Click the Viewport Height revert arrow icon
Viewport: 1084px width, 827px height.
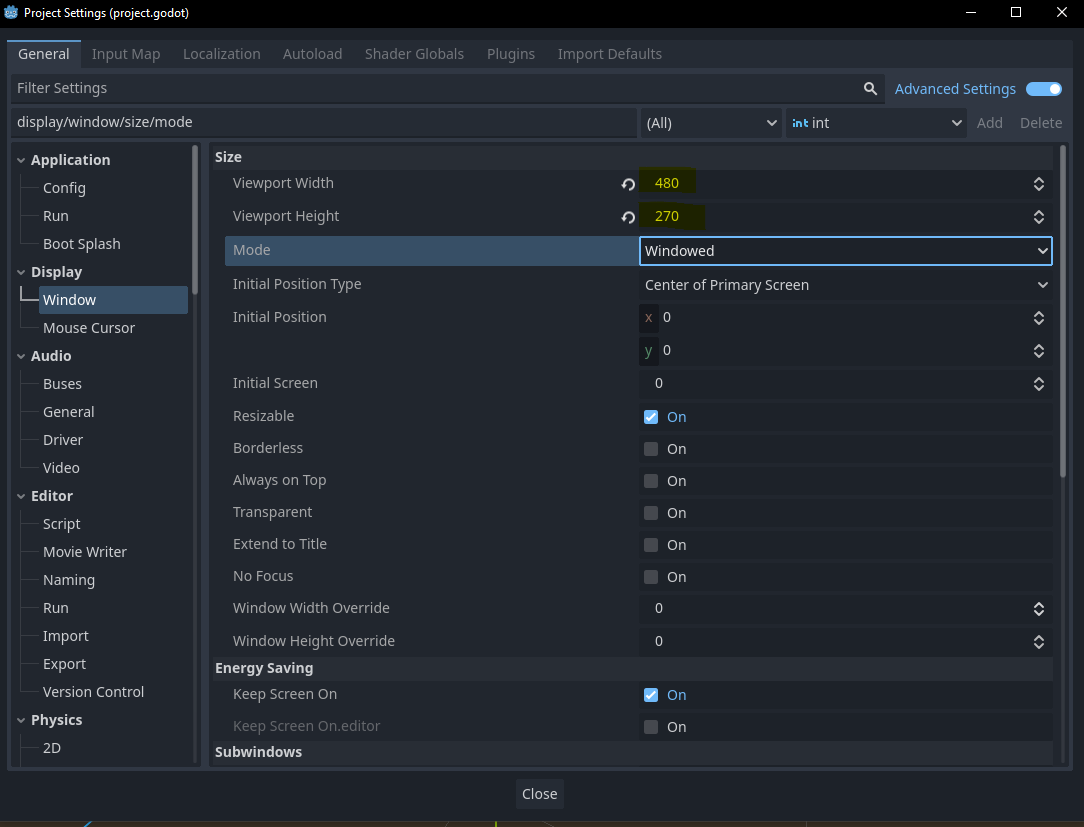coord(628,217)
